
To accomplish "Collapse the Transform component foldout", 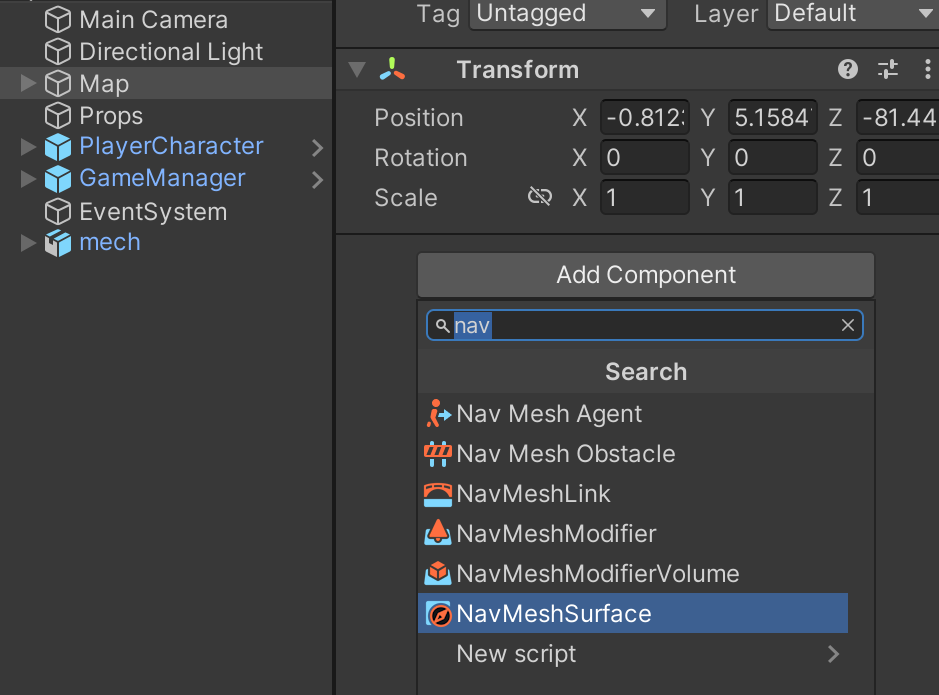I will (x=357, y=70).
